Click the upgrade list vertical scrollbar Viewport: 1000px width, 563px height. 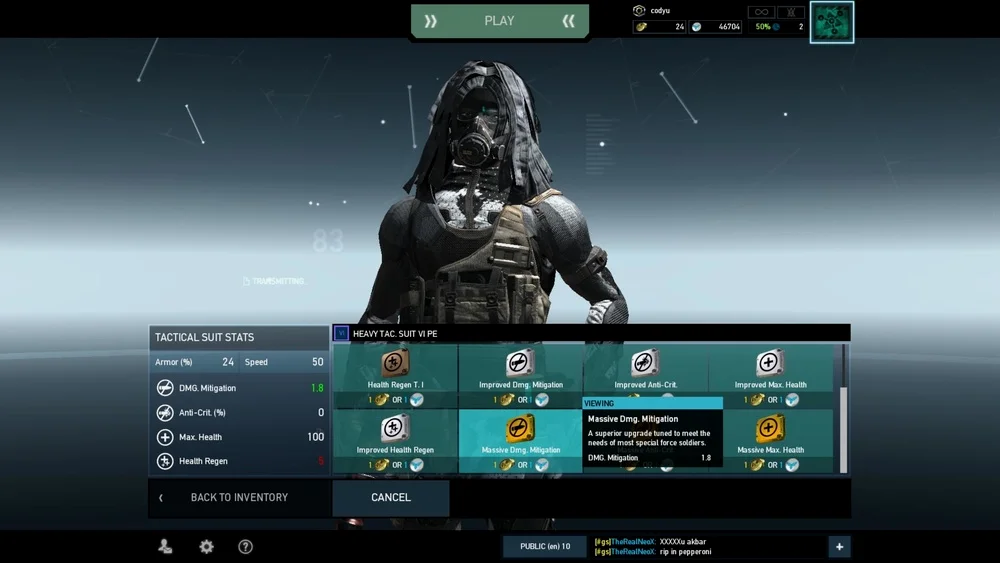(x=844, y=429)
